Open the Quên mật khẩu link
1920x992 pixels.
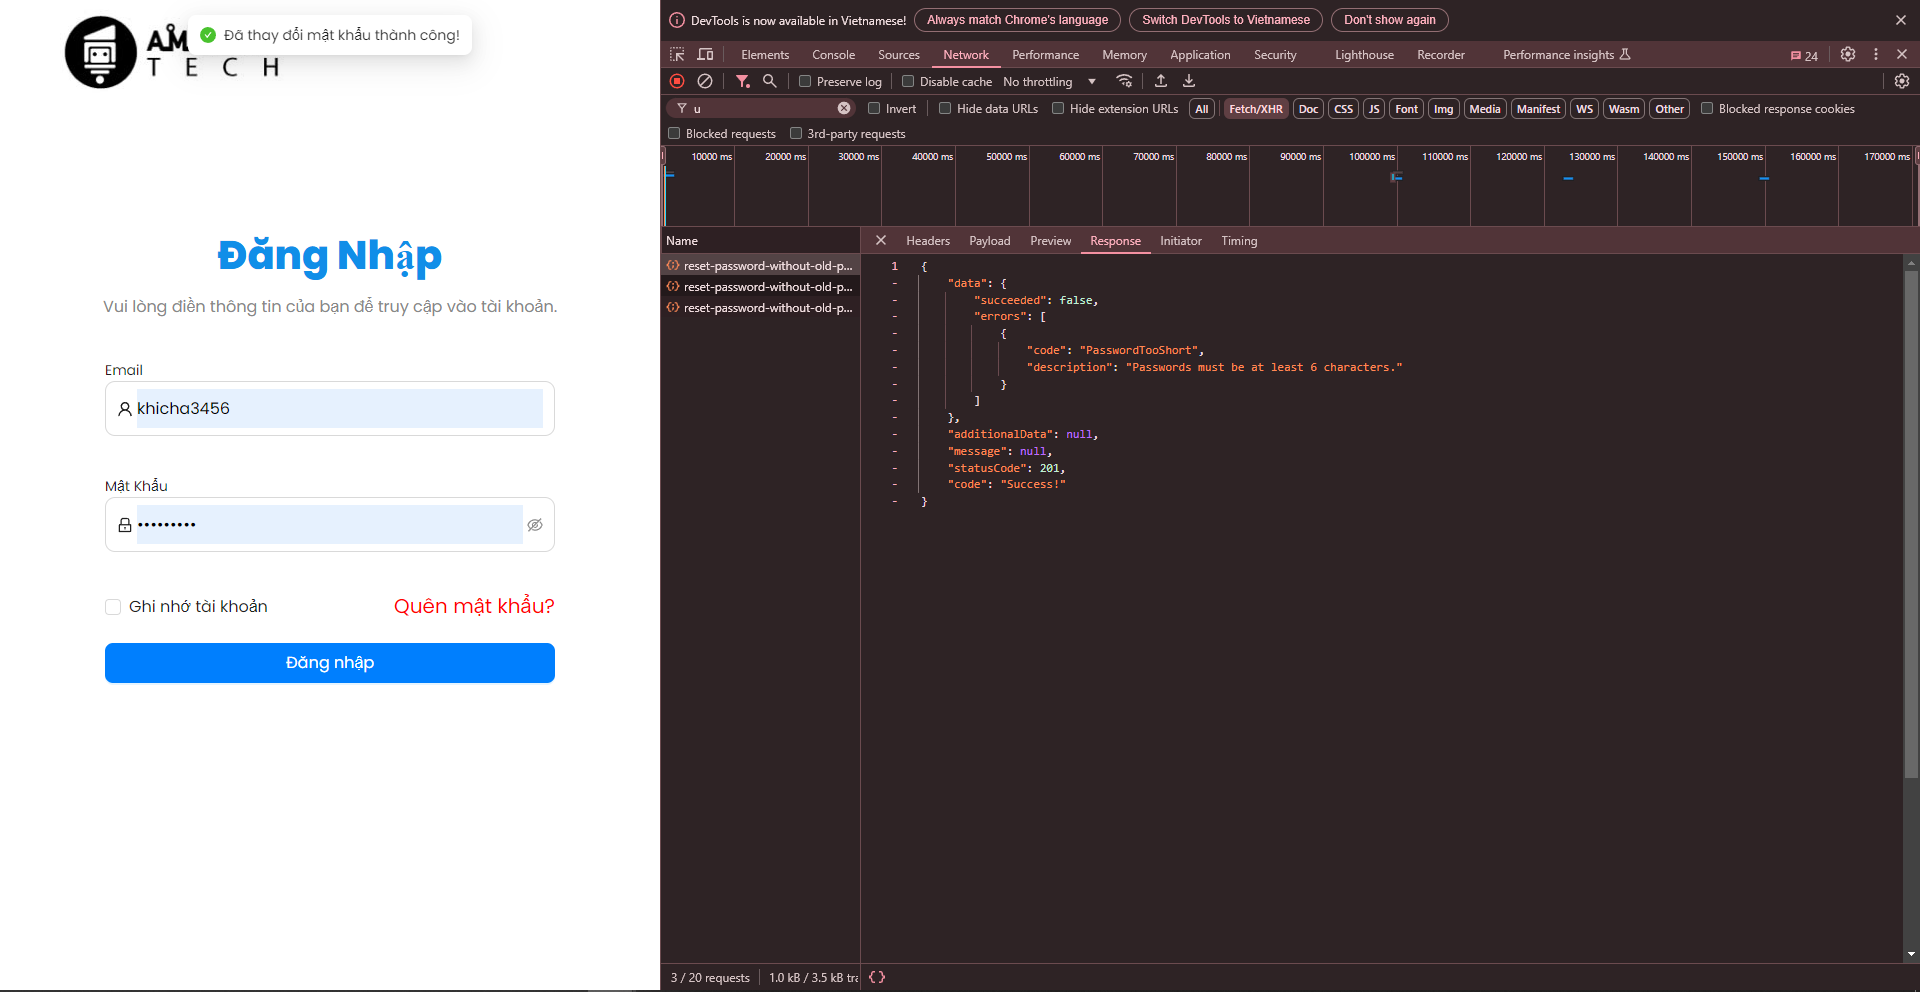pyautogui.click(x=474, y=606)
